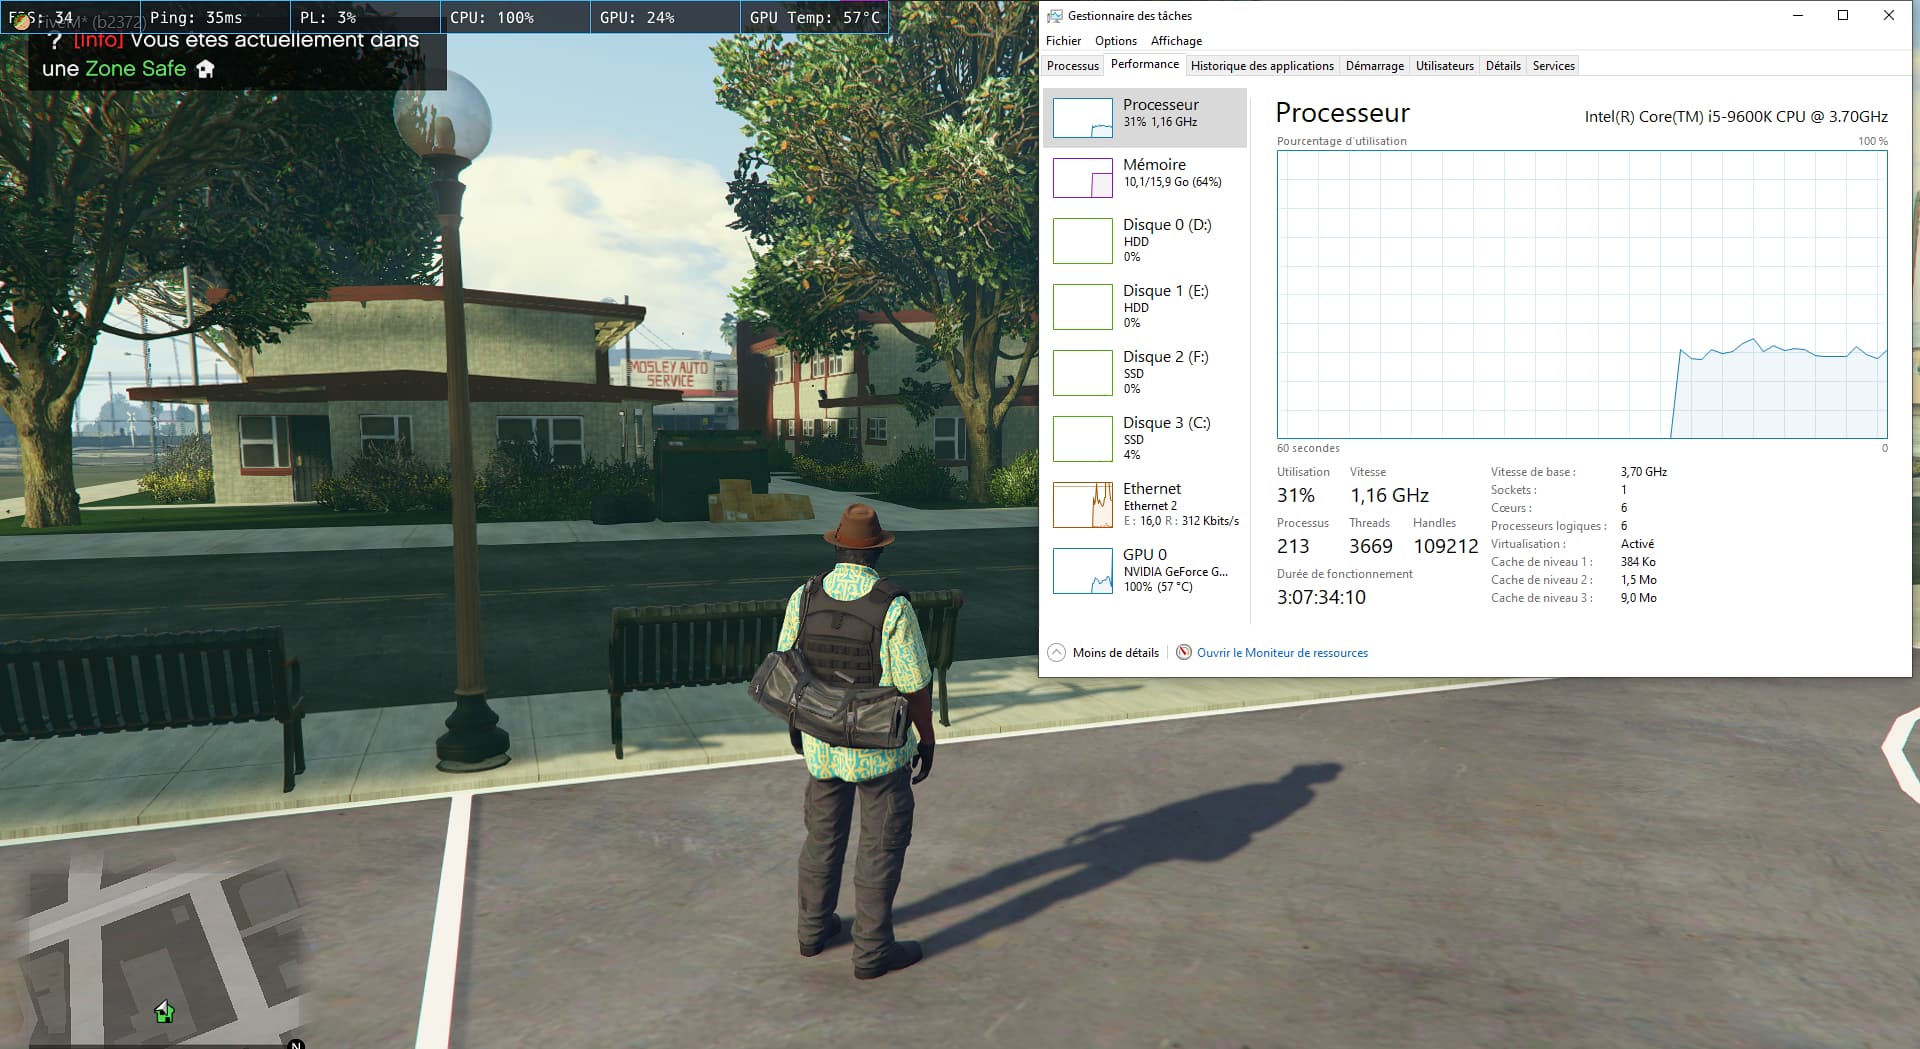Collapse view with Moins de détails chevron
Image resolution: width=1920 pixels, height=1049 pixels.
click(1056, 652)
